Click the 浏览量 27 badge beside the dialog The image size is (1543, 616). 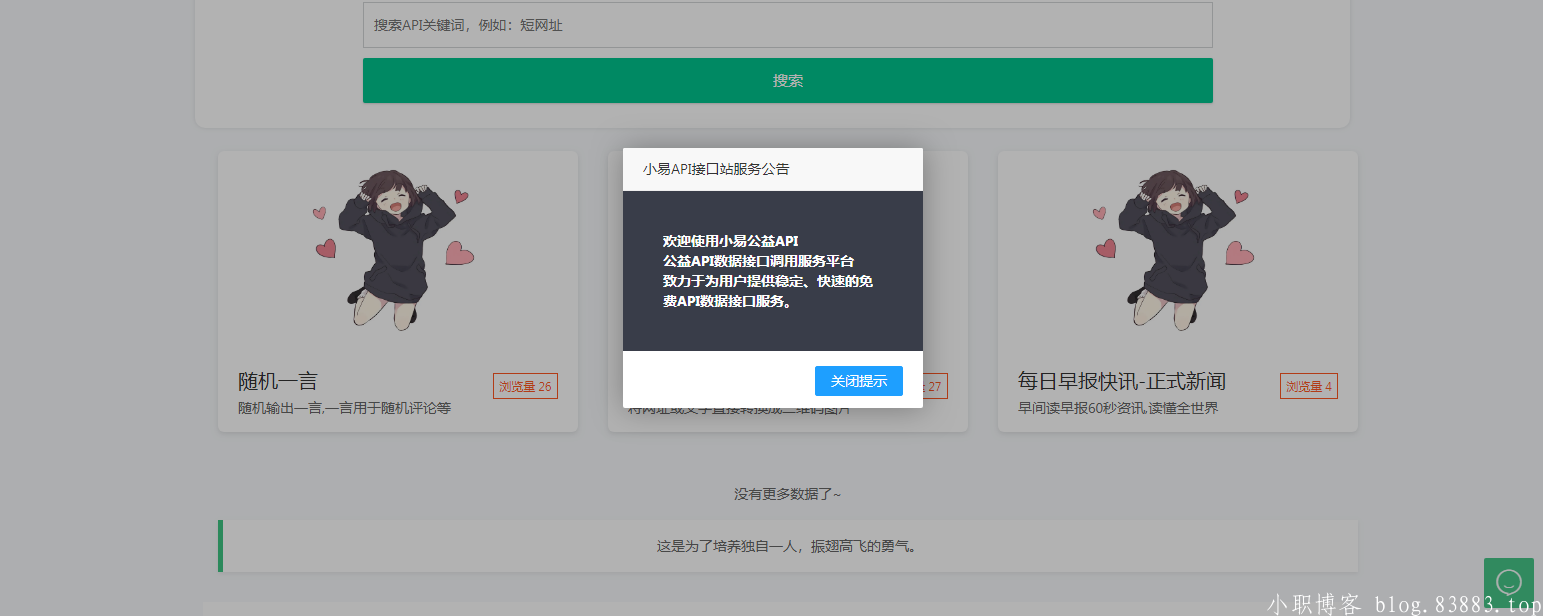(935, 386)
